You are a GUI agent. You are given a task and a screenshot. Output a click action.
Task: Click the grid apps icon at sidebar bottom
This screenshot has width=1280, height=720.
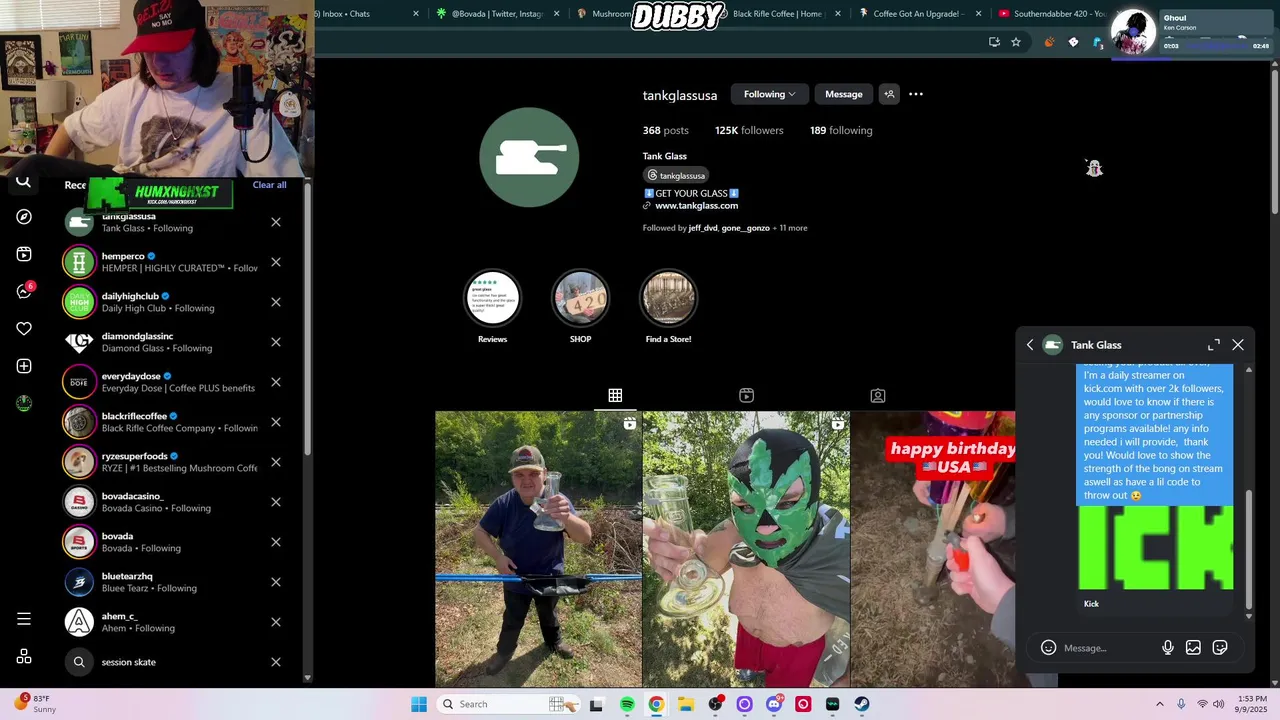pos(24,657)
